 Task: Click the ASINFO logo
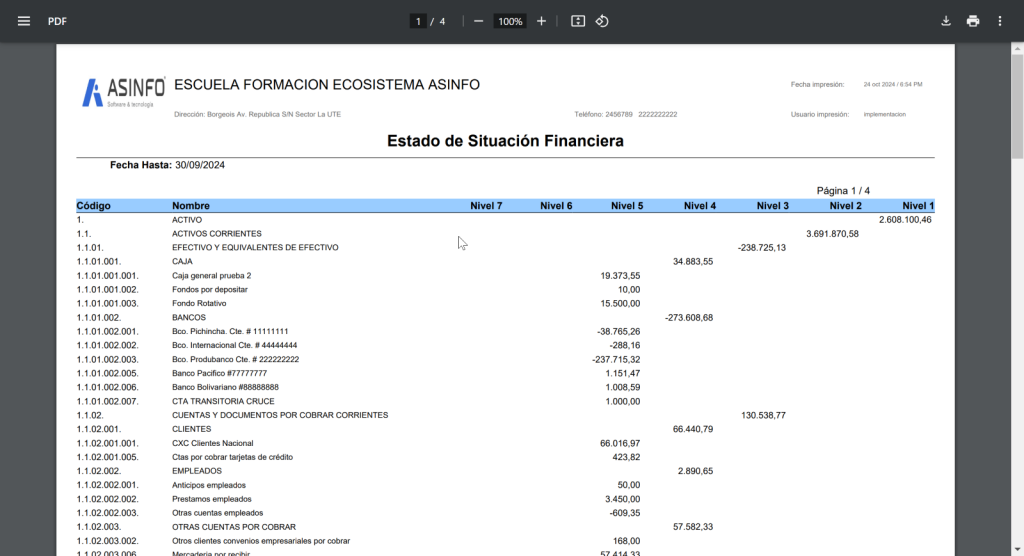123,93
